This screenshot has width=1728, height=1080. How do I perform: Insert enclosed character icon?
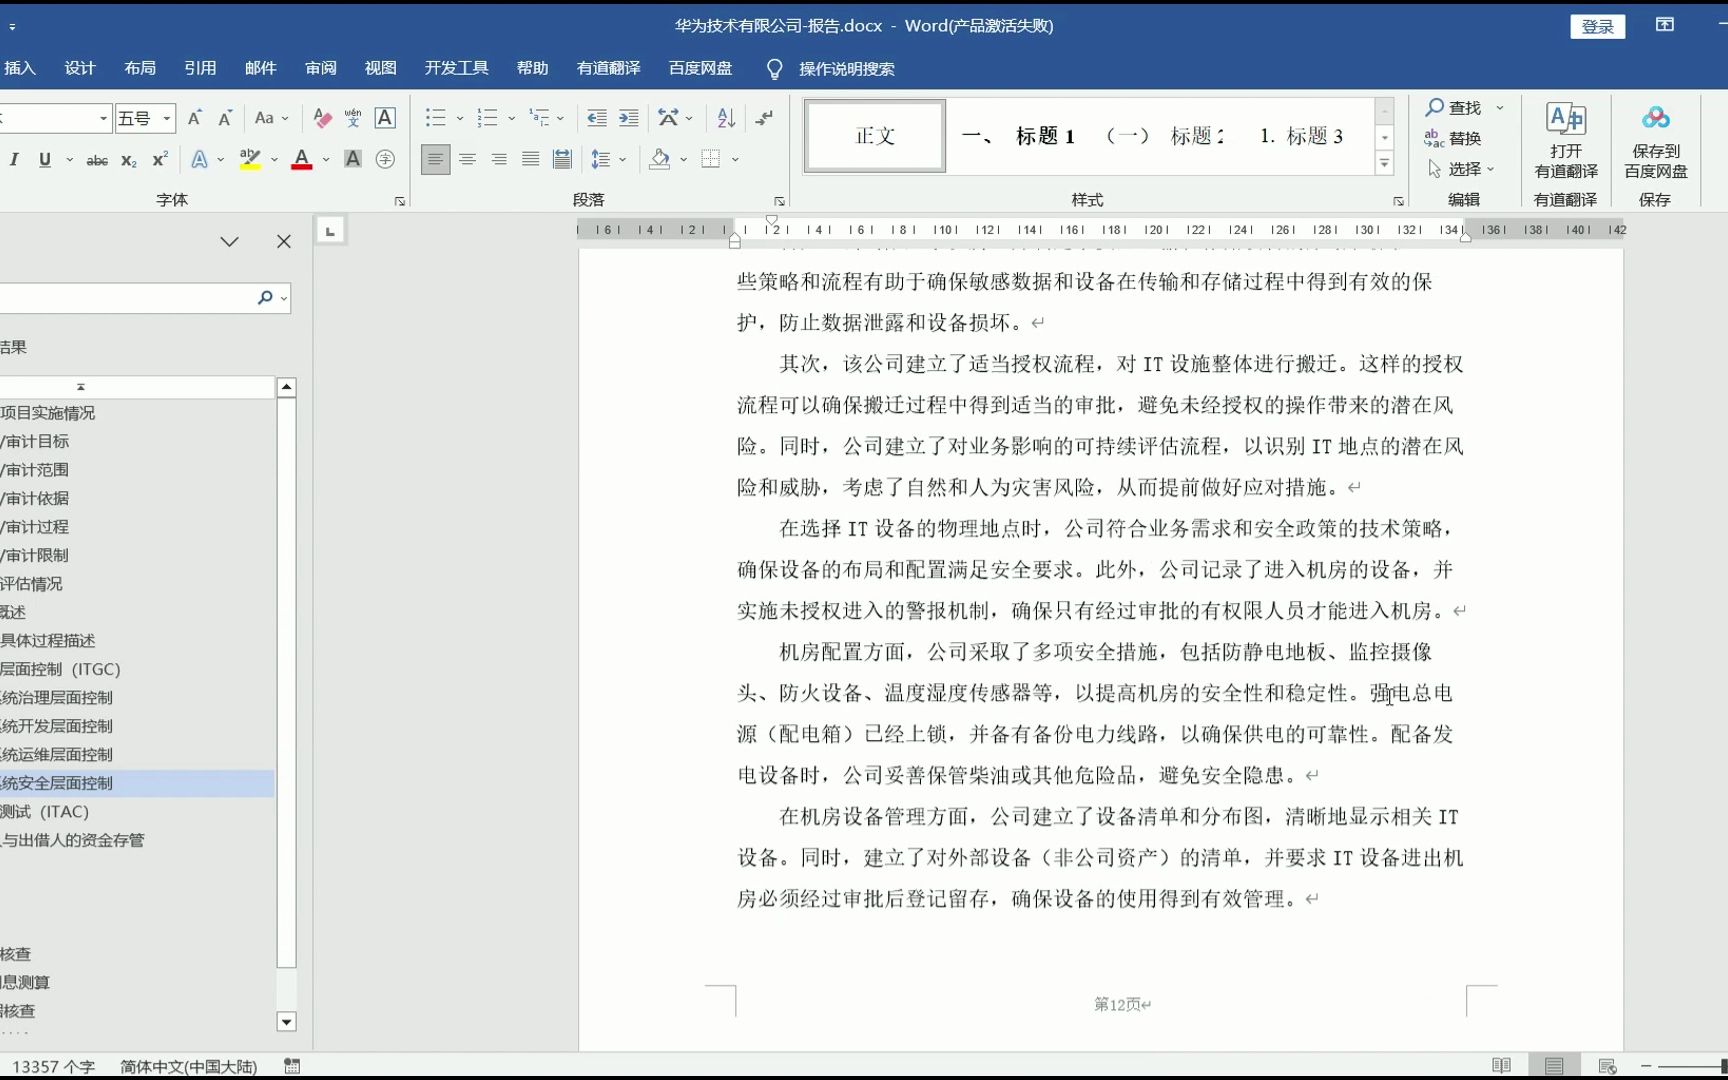[x=385, y=159]
